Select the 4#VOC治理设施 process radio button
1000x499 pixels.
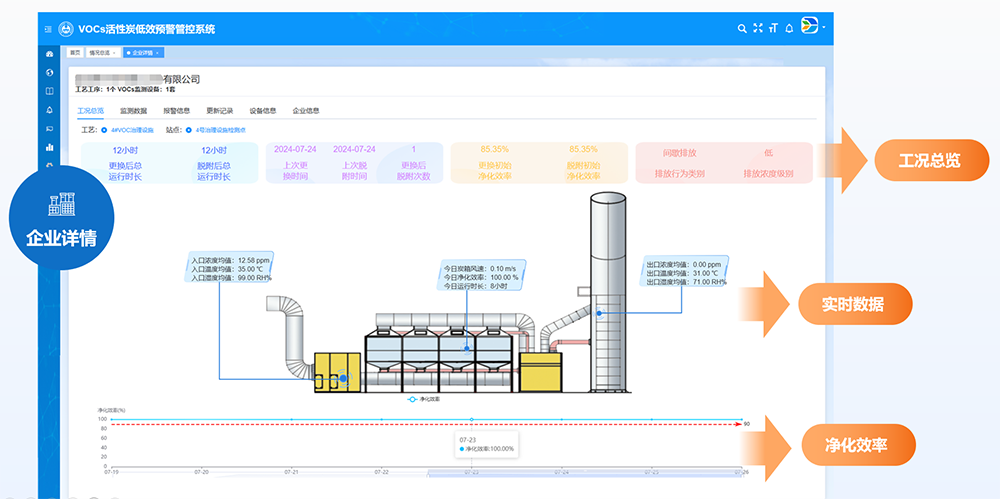tap(104, 129)
